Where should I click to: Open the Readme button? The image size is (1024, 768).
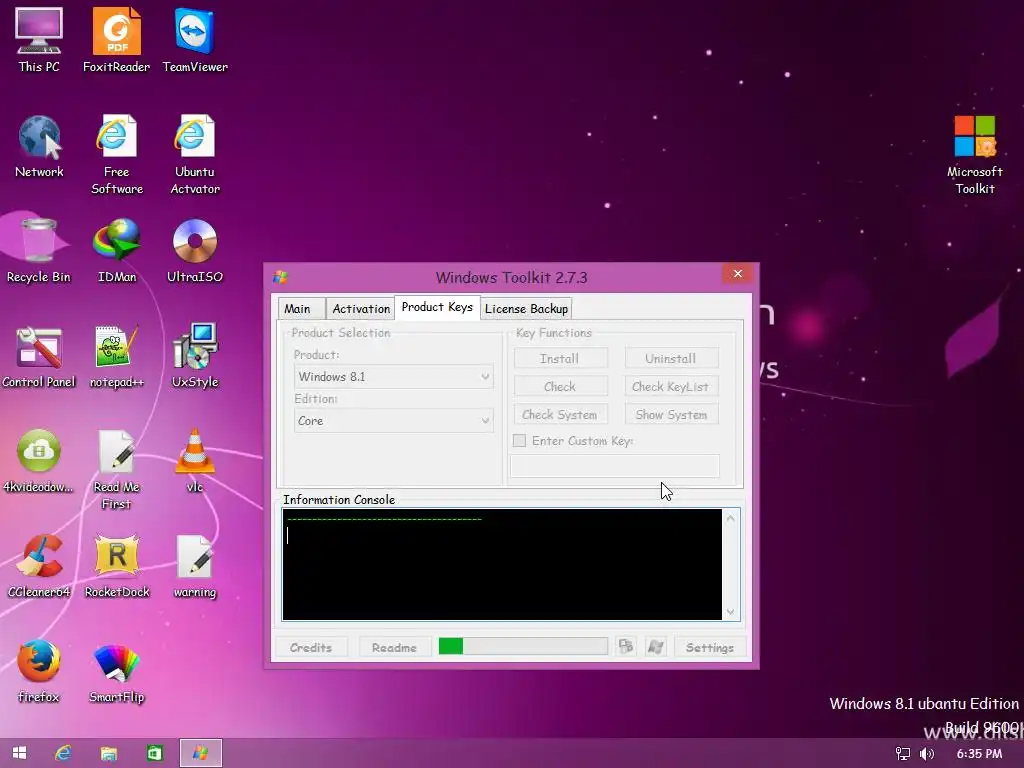coord(394,647)
